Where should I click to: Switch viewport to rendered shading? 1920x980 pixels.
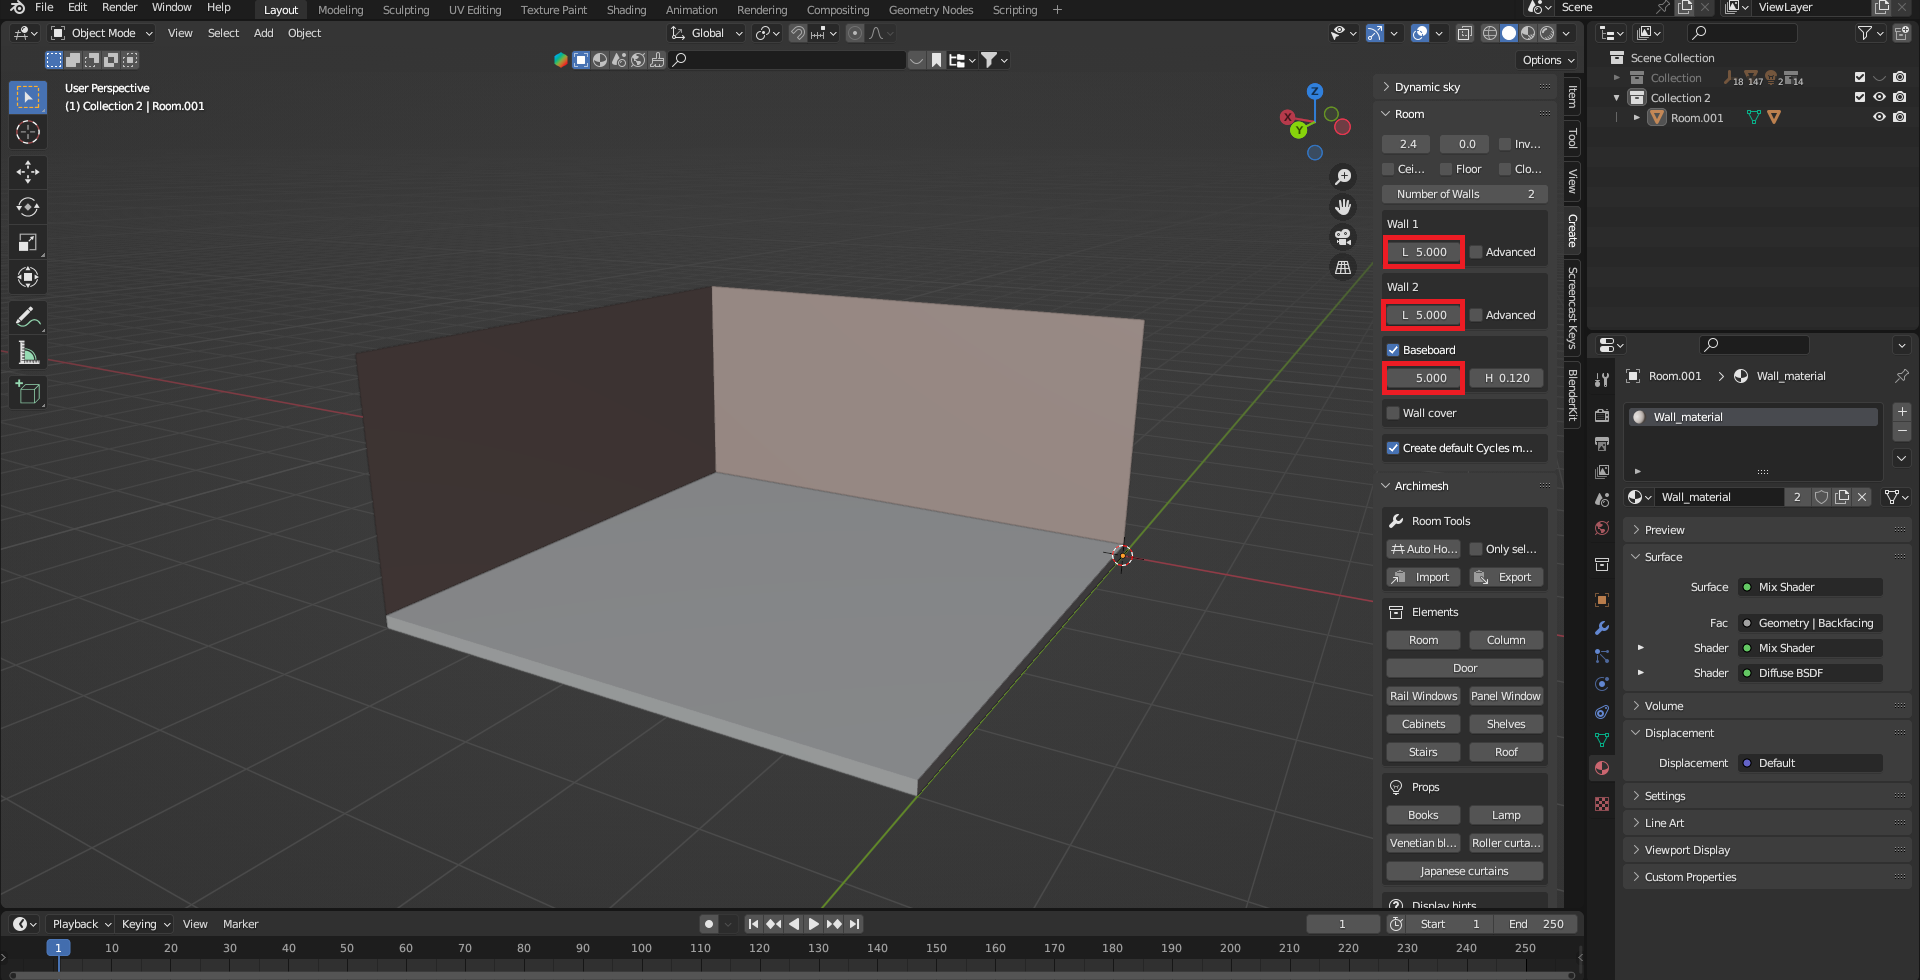coord(1547,33)
